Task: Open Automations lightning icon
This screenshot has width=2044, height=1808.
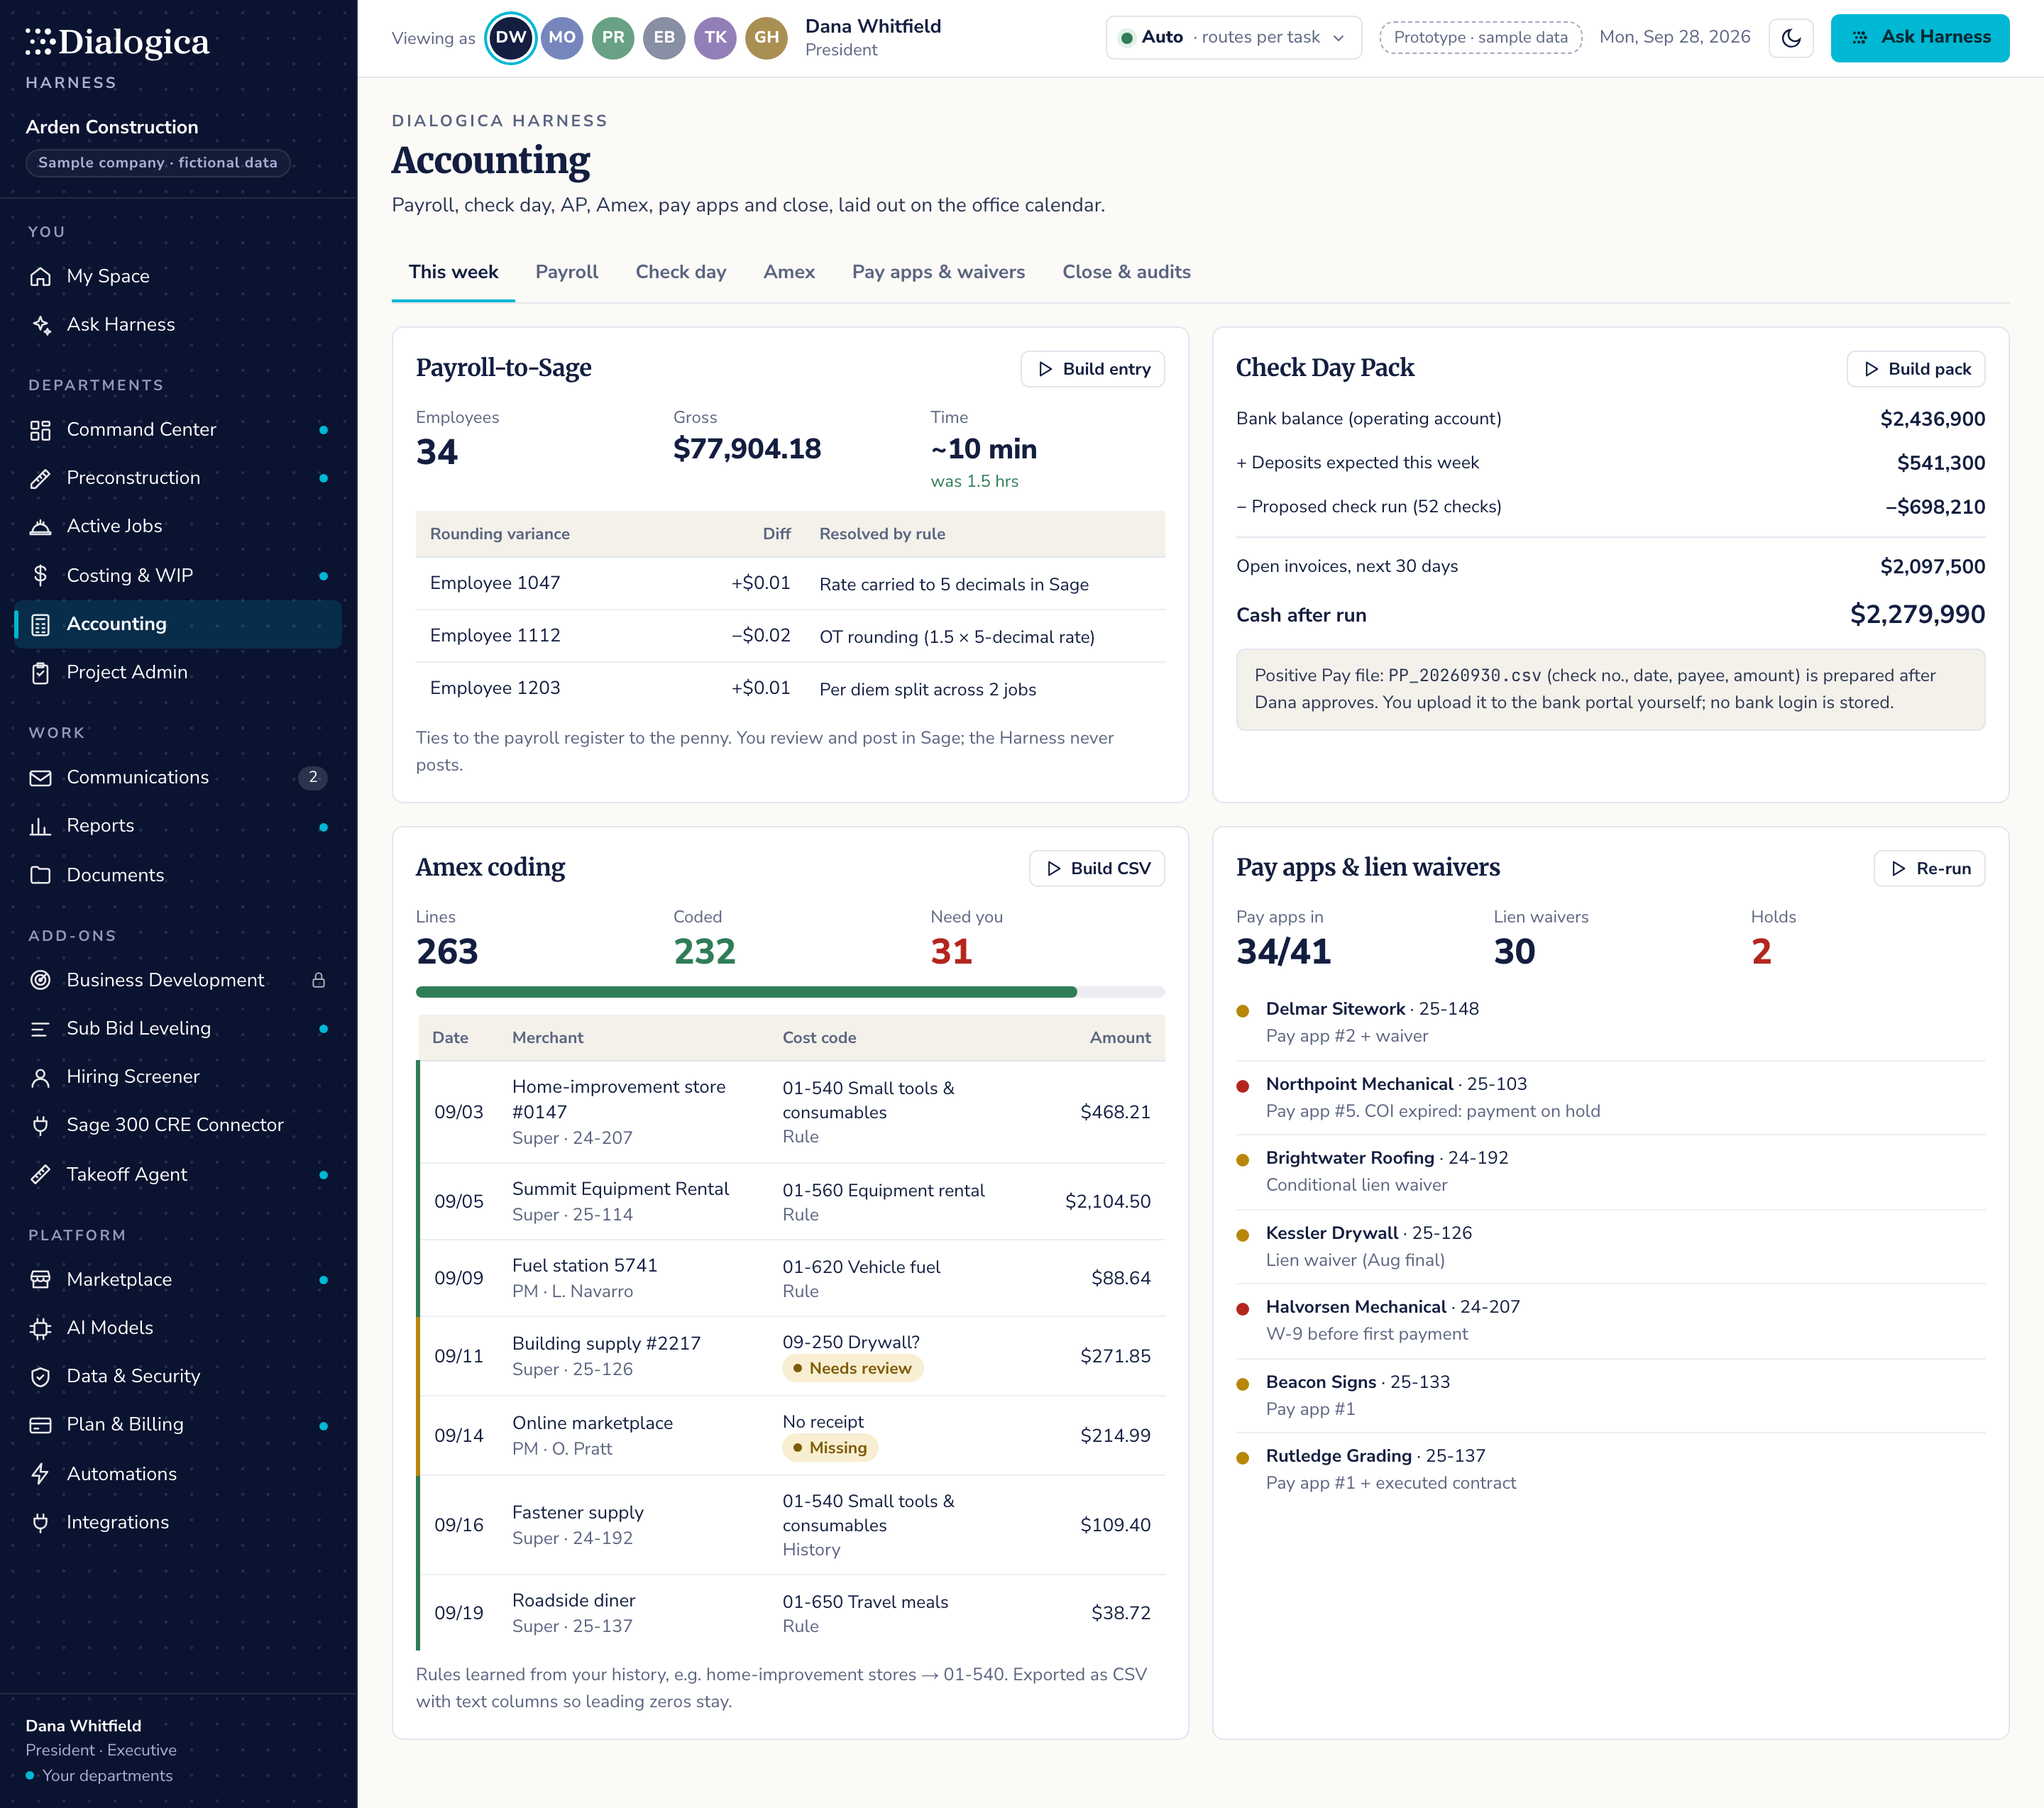Action: (x=40, y=1474)
